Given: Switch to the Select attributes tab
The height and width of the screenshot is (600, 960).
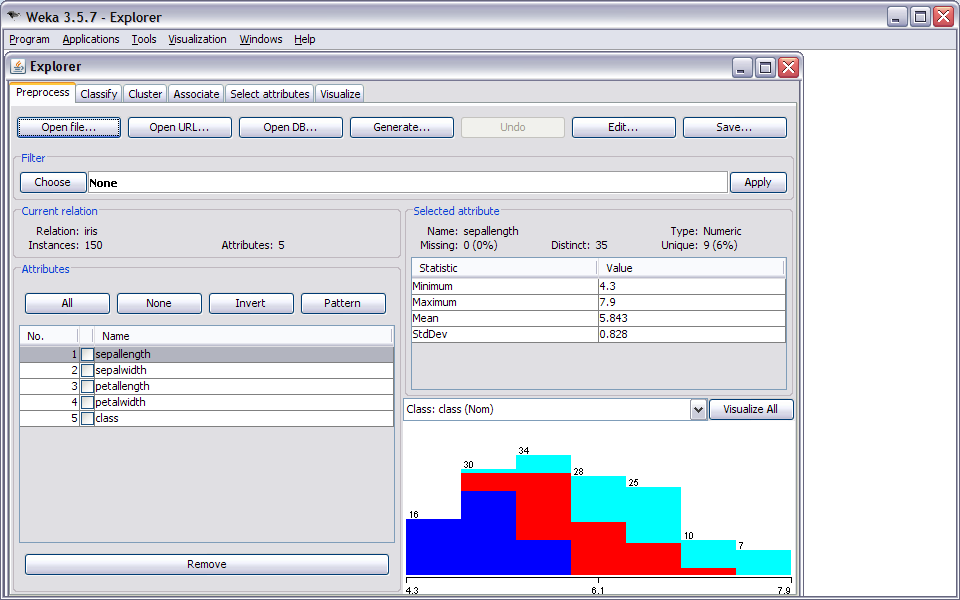Looking at the screenshot, I should 269,94.
